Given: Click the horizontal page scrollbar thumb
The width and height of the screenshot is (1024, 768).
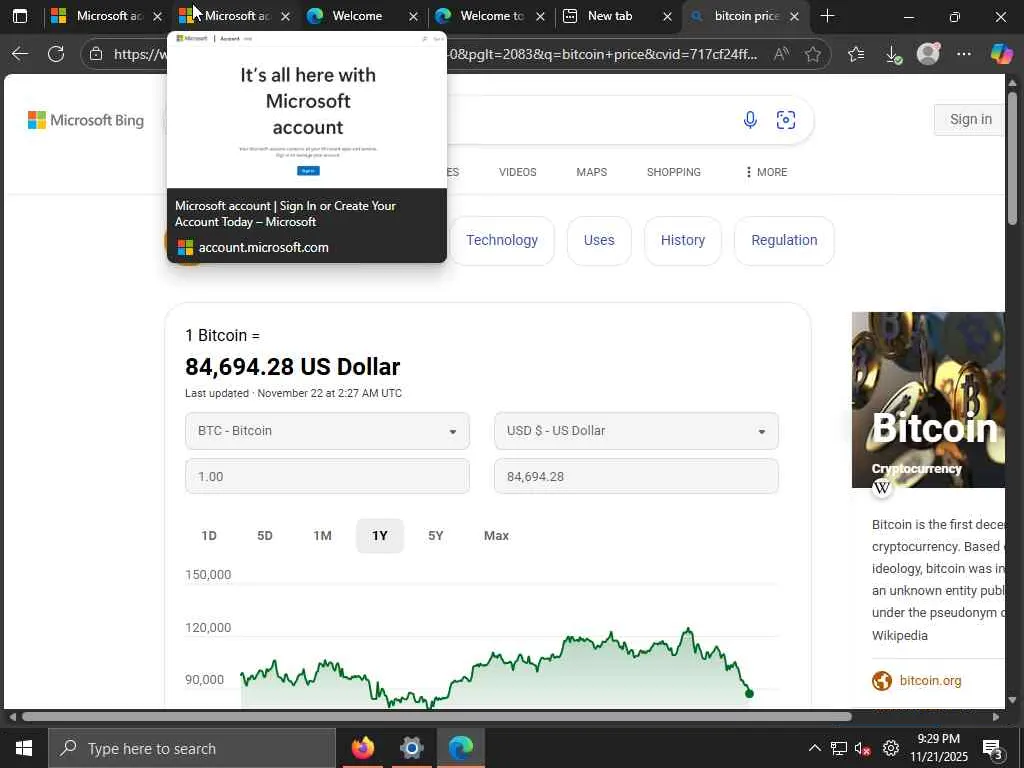Looking at the screenshot, I should point(437,716).
